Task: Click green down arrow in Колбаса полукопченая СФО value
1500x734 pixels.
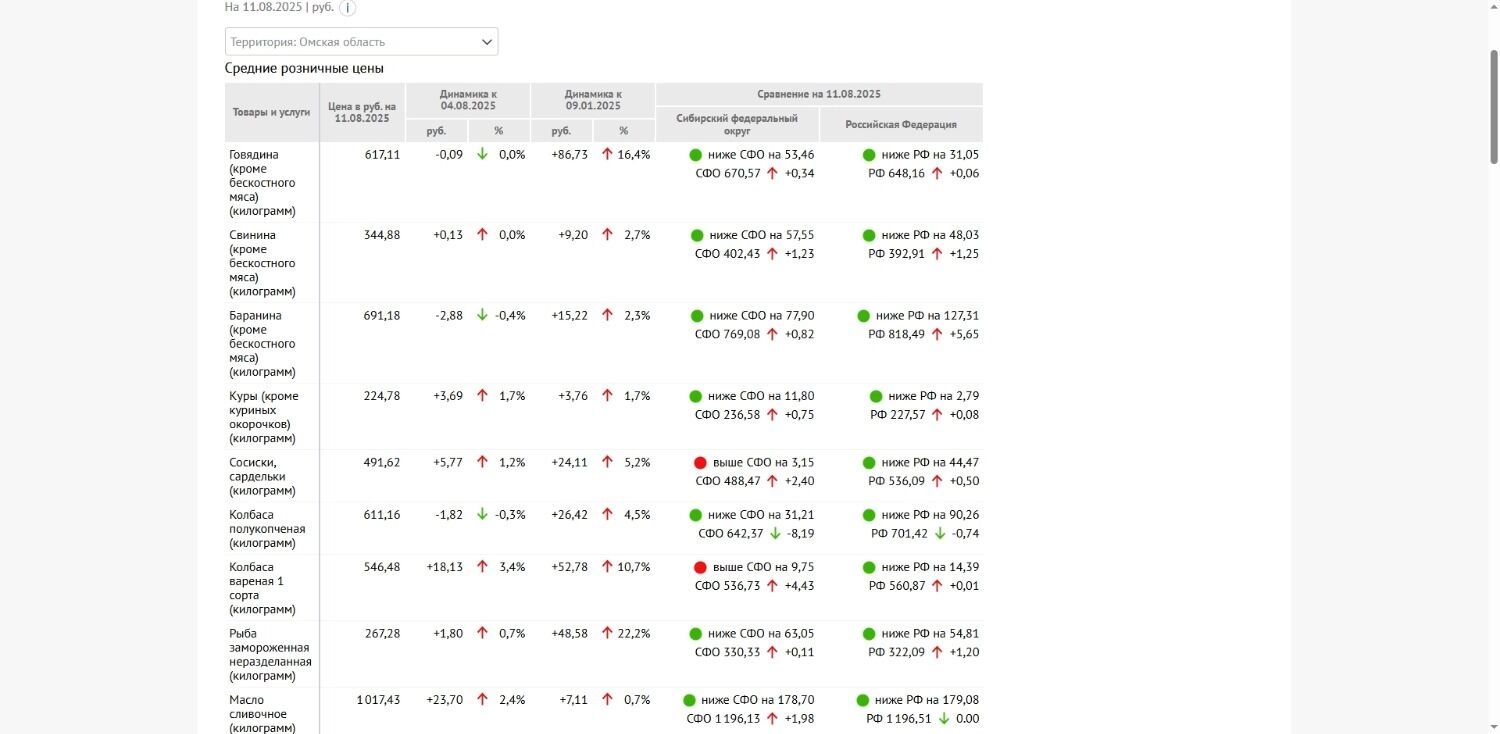Action: tap(775, 534)
